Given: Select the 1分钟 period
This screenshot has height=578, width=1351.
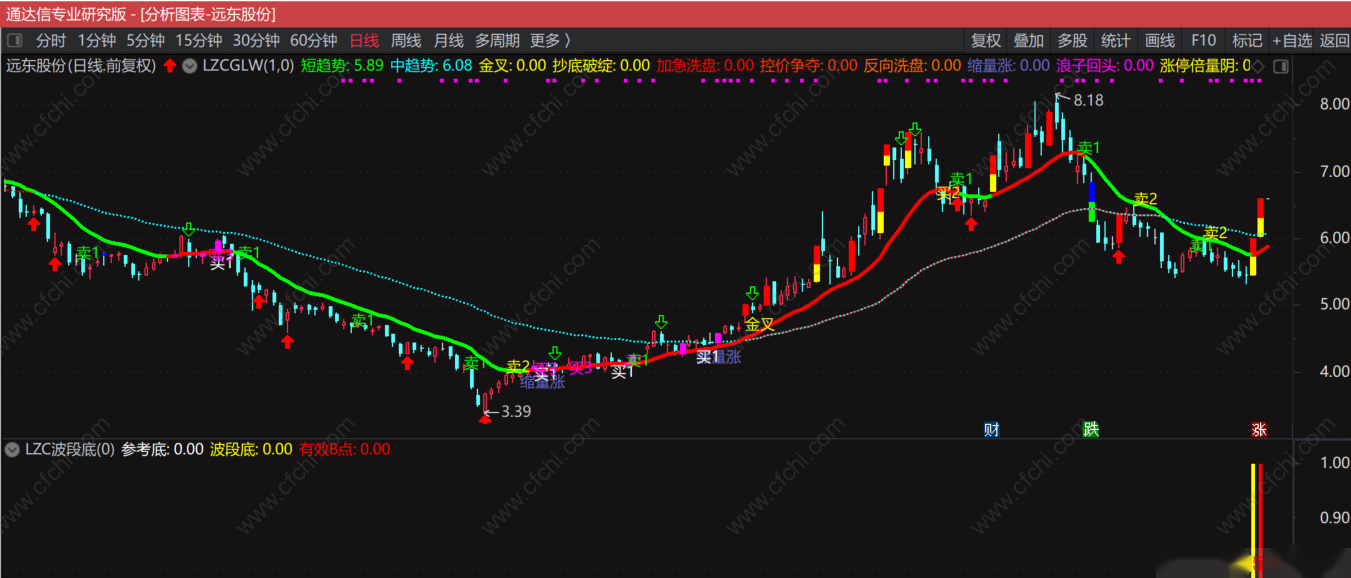Looking at the screenshot, I should 96,41.
